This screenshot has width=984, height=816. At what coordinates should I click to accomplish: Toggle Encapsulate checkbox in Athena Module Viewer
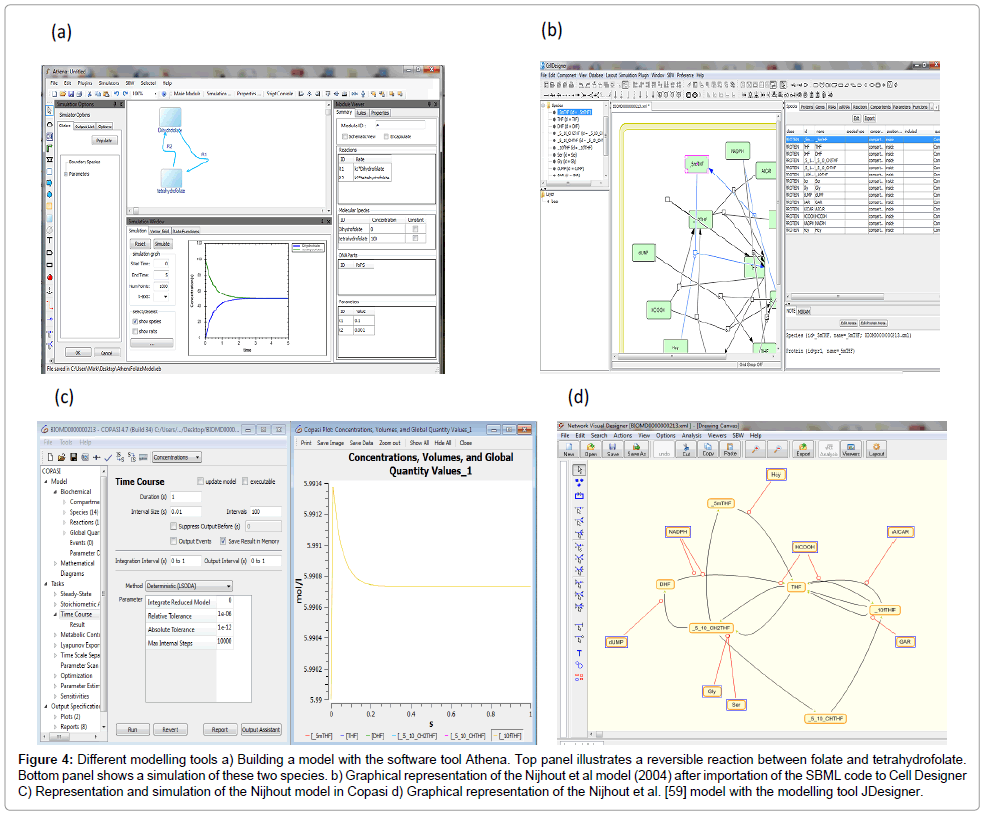pos(386,136)
